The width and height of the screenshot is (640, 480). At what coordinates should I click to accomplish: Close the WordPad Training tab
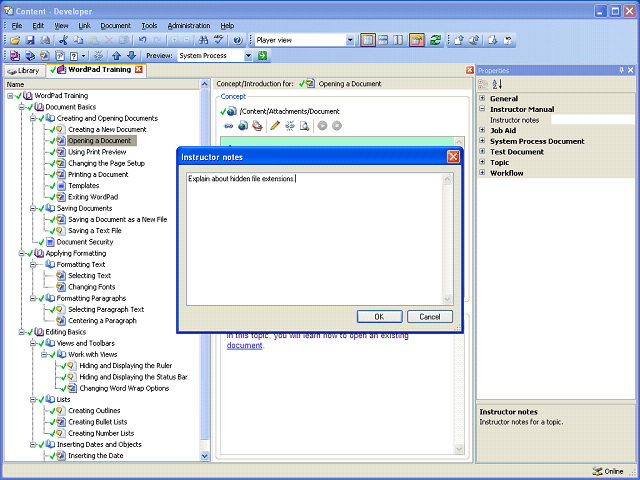[x=139, y=69]
